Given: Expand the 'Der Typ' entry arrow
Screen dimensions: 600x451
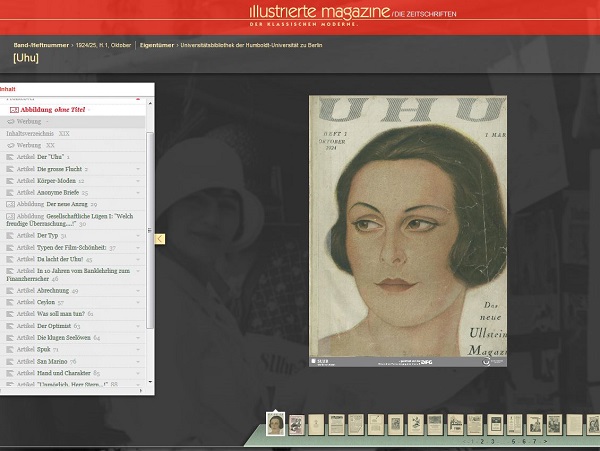Looking at the screenshot, I should pos(138,236).
